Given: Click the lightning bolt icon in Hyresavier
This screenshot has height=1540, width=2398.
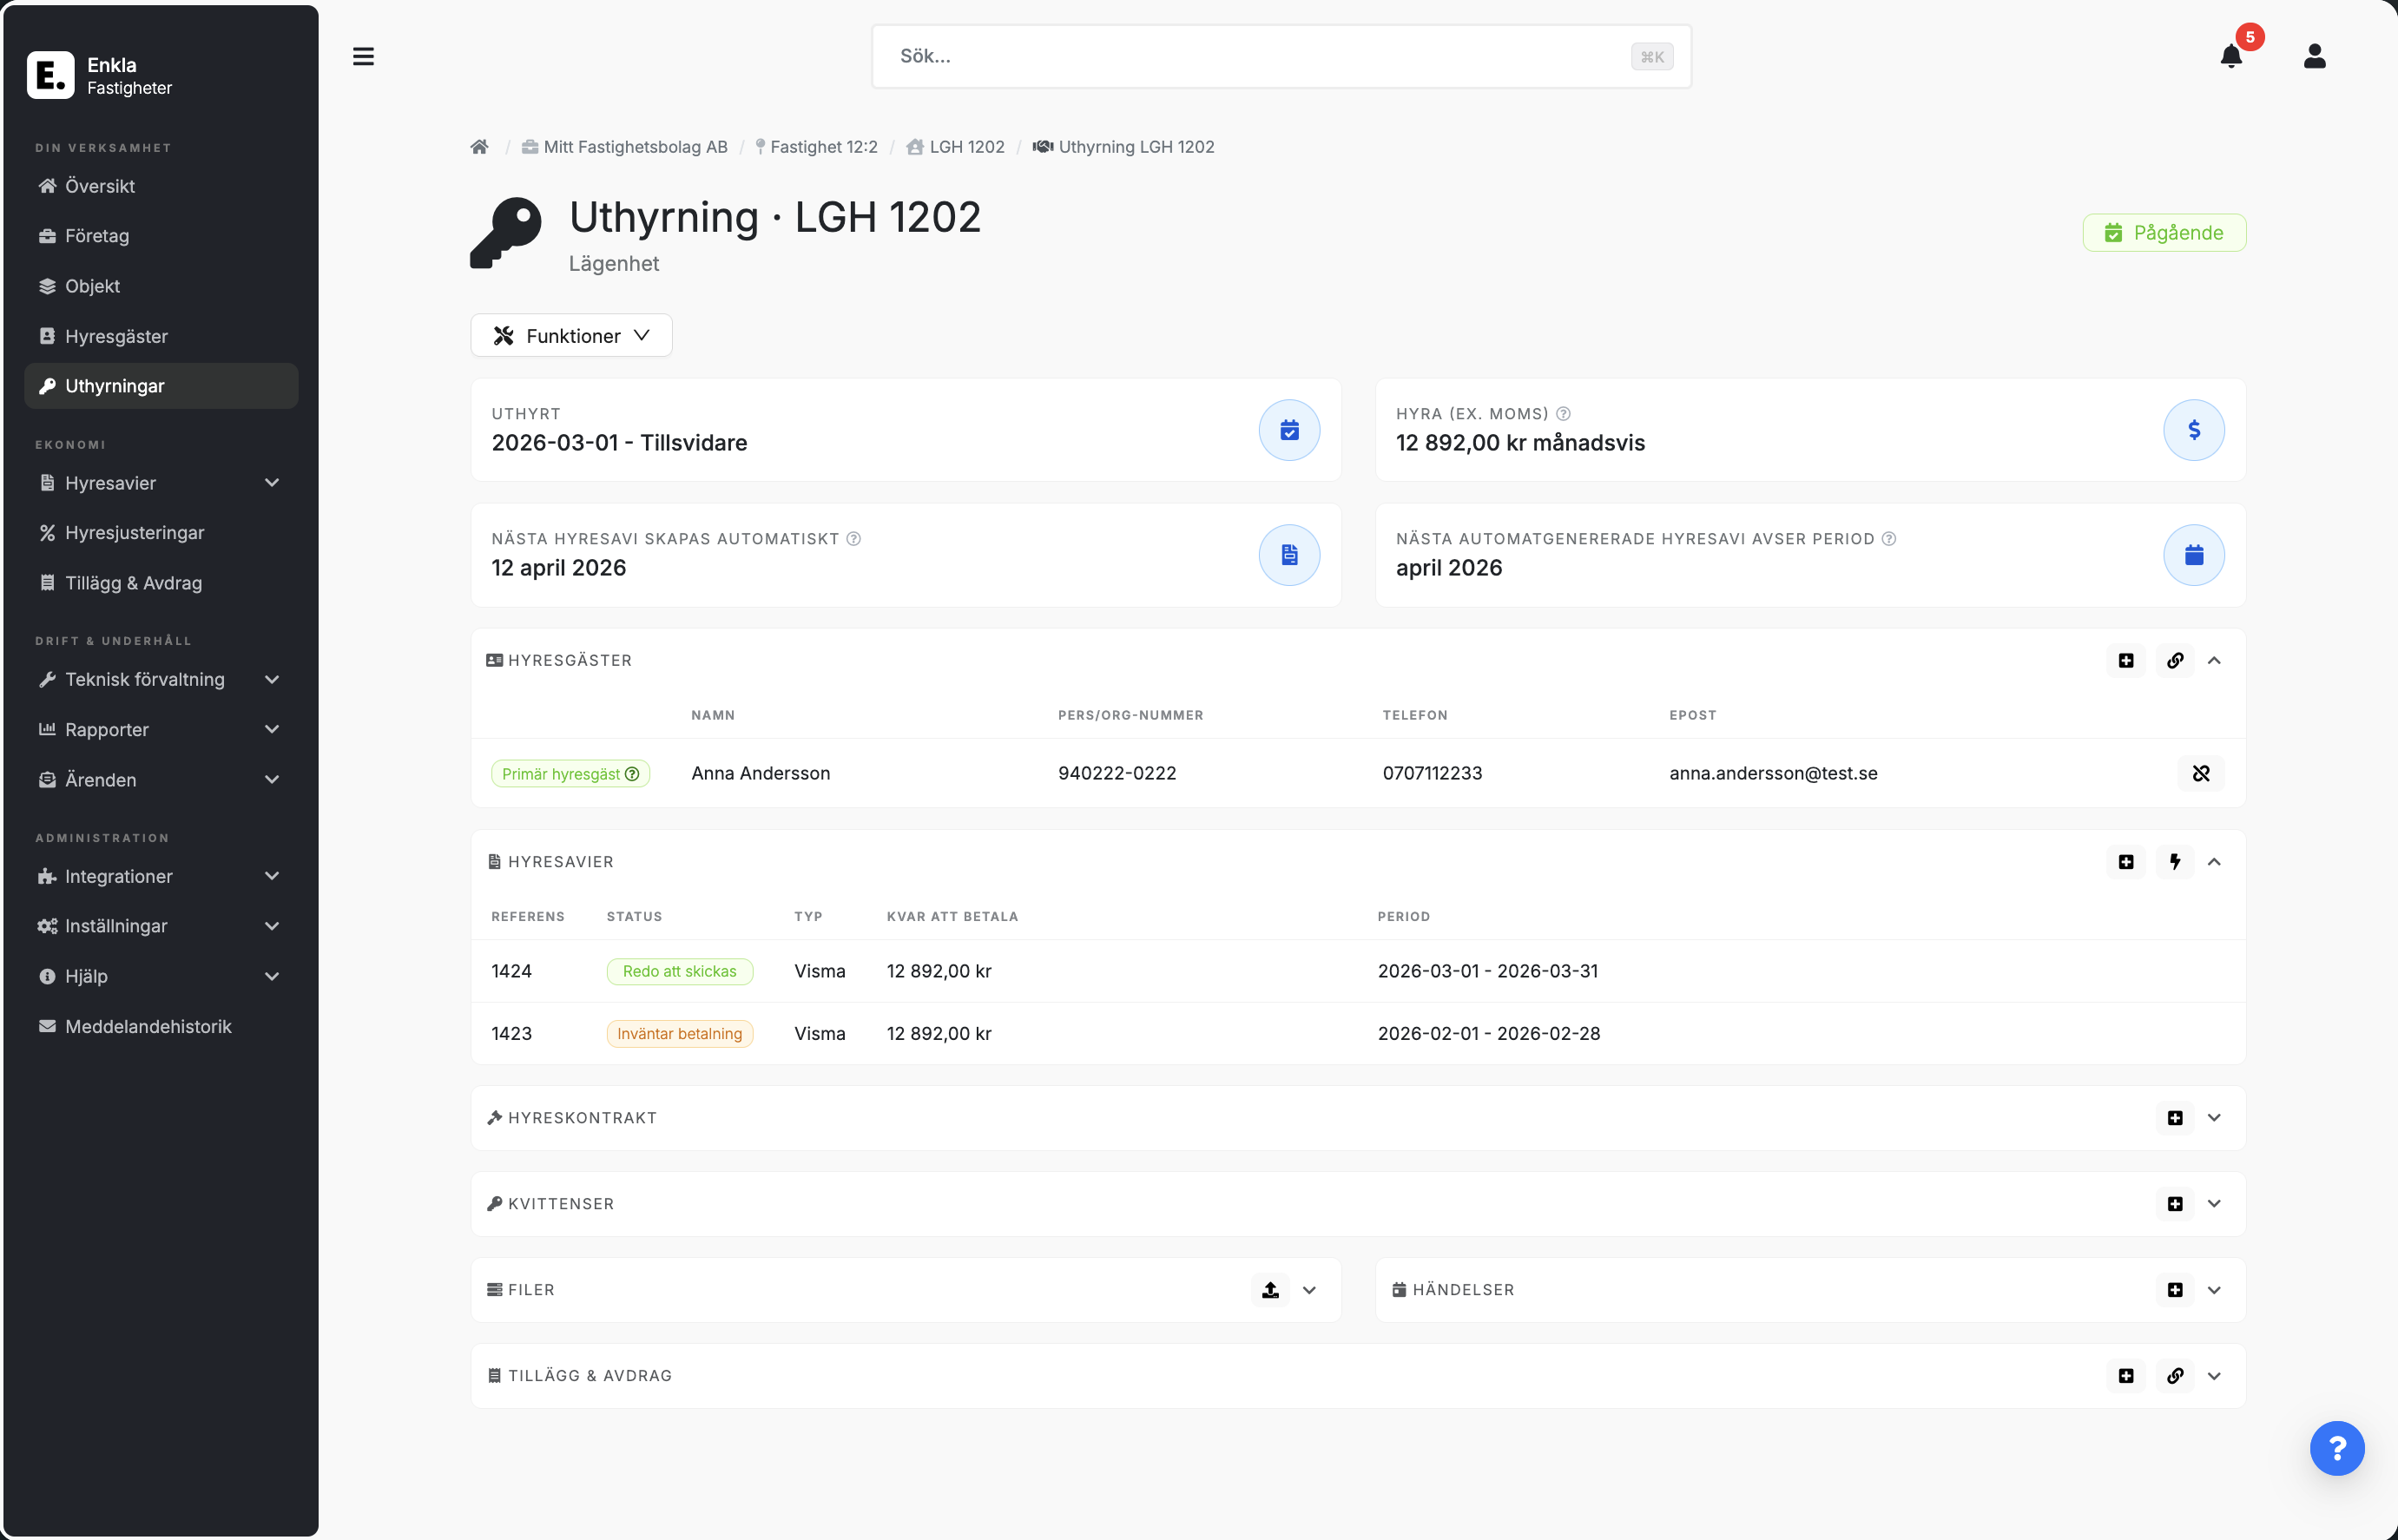Looking at the screenshot, I should tap(2174, 862).
